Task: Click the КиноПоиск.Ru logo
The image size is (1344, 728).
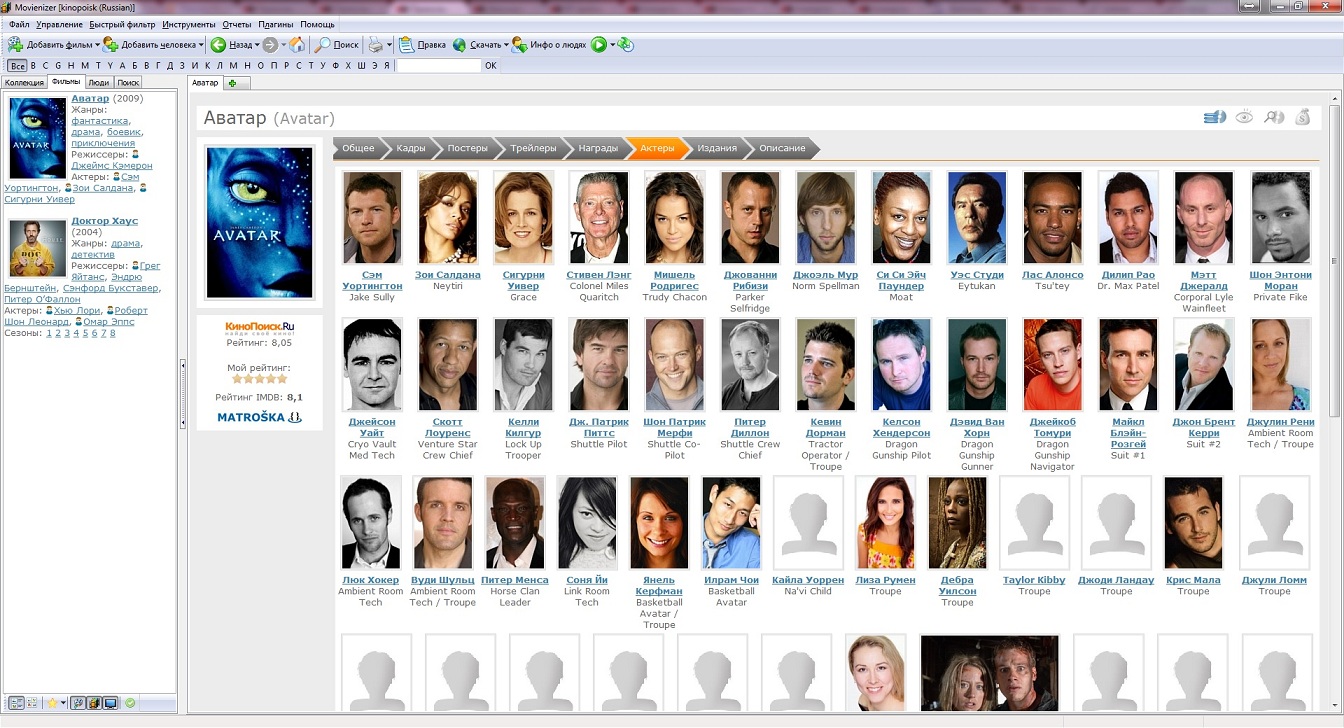Action: coord(259,326)
